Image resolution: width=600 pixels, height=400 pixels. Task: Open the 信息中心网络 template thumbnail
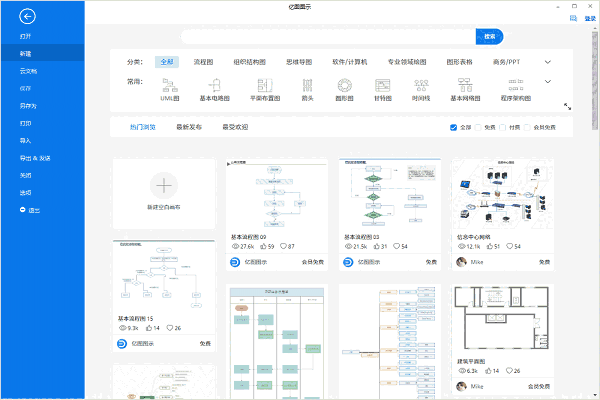click(502, 194)
